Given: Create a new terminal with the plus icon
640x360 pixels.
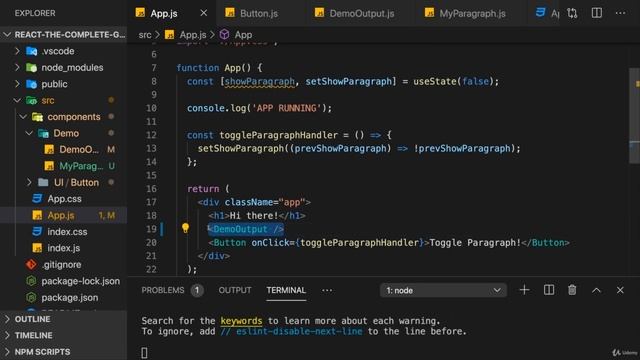Looking at the screenshot, I should pyautogui.click(x=524, y=290).
